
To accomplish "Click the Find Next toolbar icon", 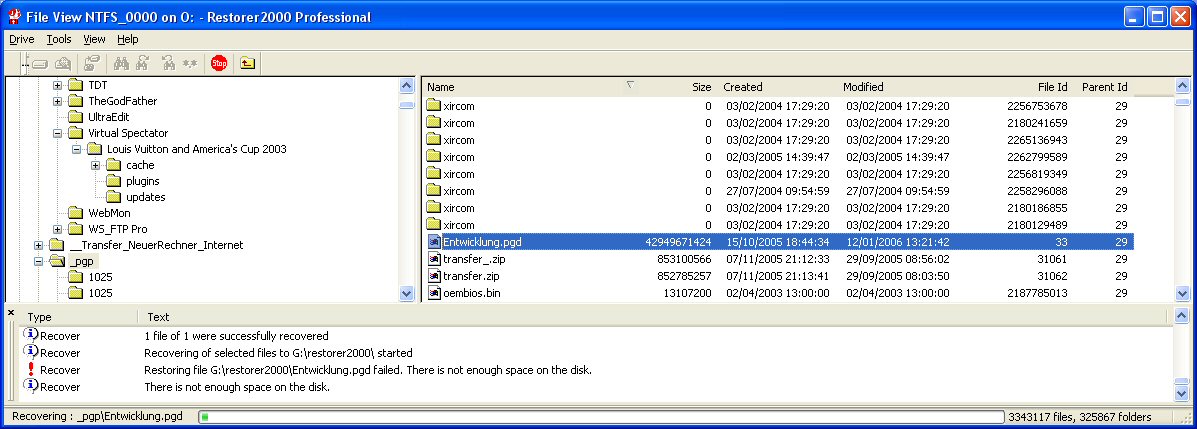I will pos(144,63).
